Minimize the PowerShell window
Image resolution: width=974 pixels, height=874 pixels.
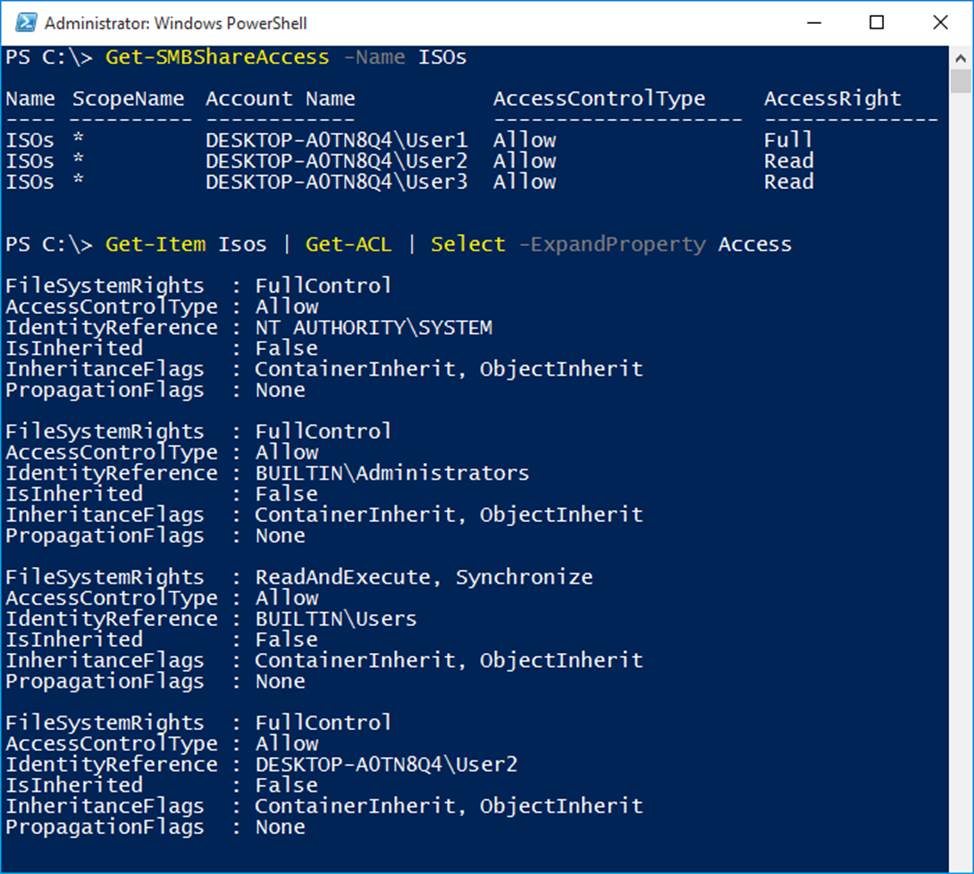(813, 22)
